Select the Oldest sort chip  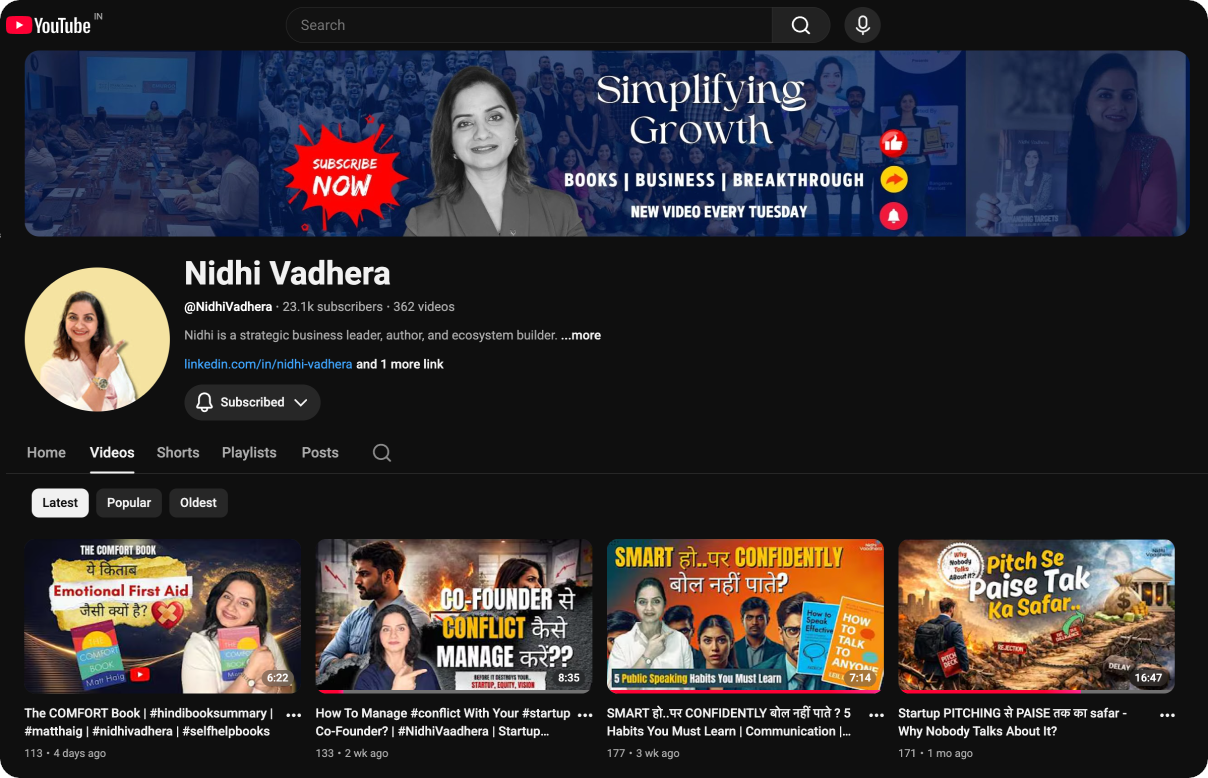(198, 503)
